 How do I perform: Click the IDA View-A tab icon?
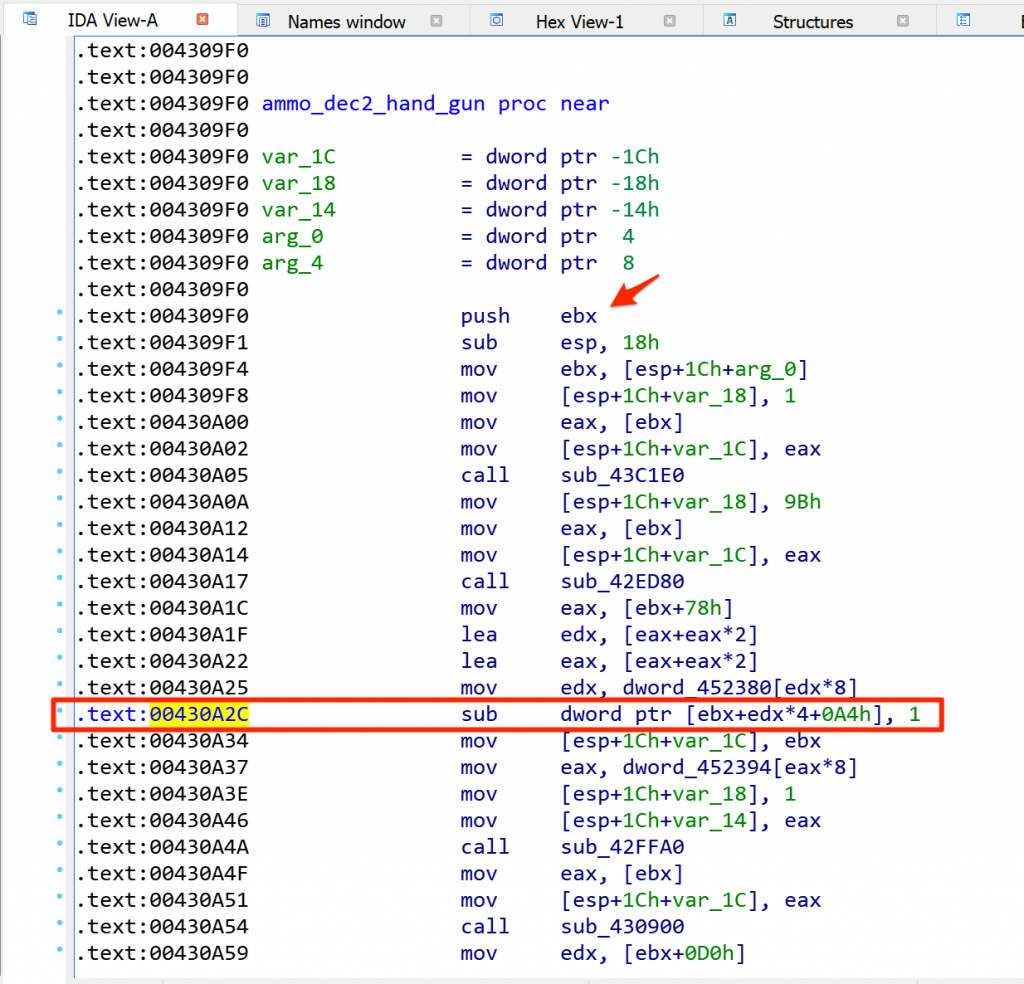point(30,19)
